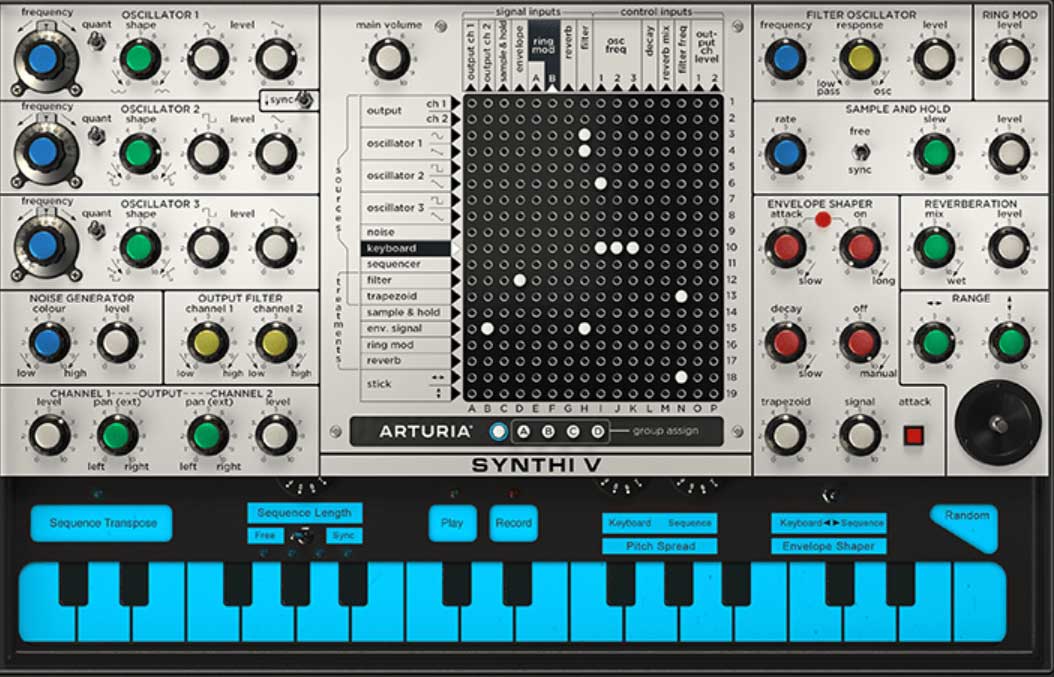
Task: Toggle the Sample and Hold free/sync switch
Action: (860, 151)
